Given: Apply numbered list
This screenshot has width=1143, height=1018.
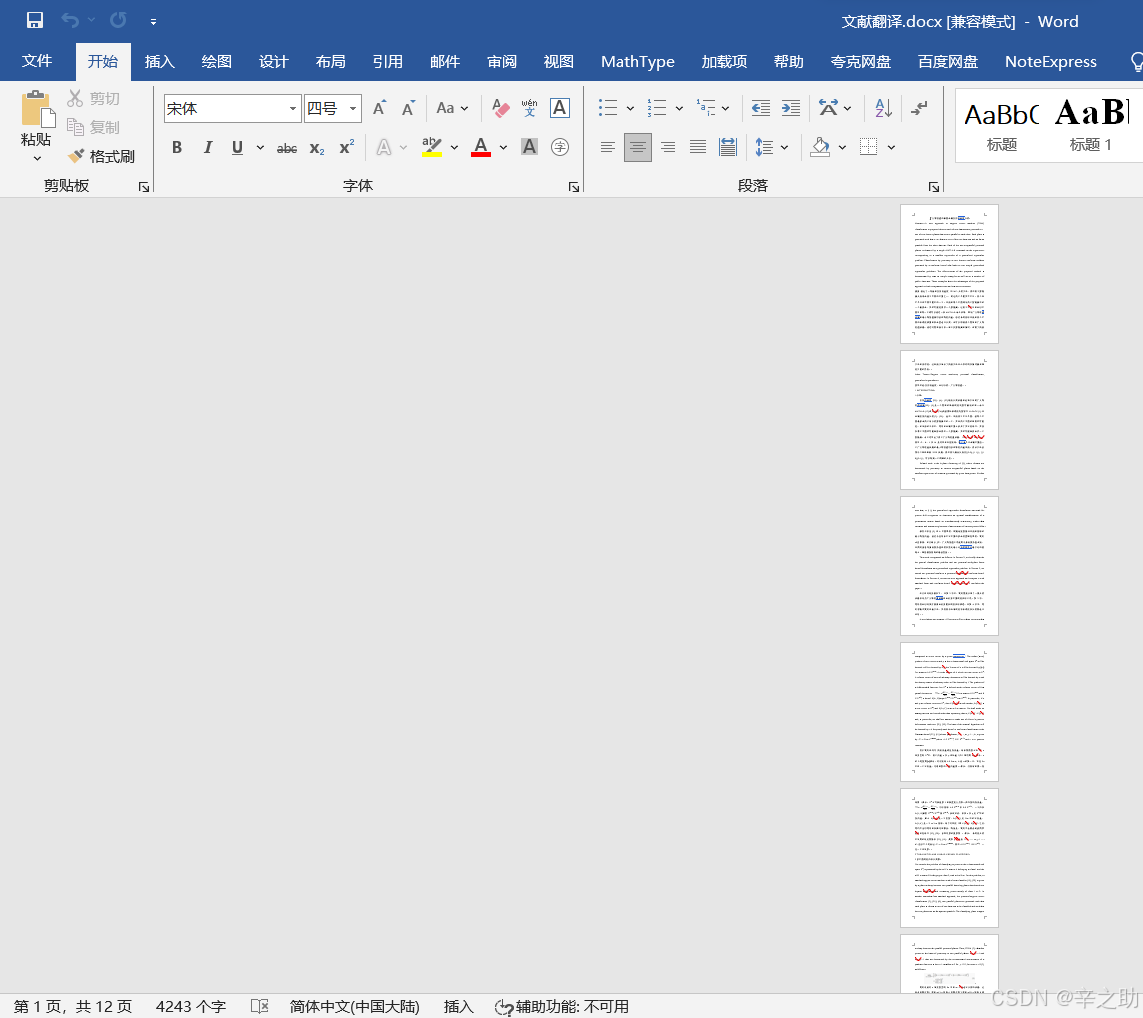Looking at the screenshot, I should (657, 109).
